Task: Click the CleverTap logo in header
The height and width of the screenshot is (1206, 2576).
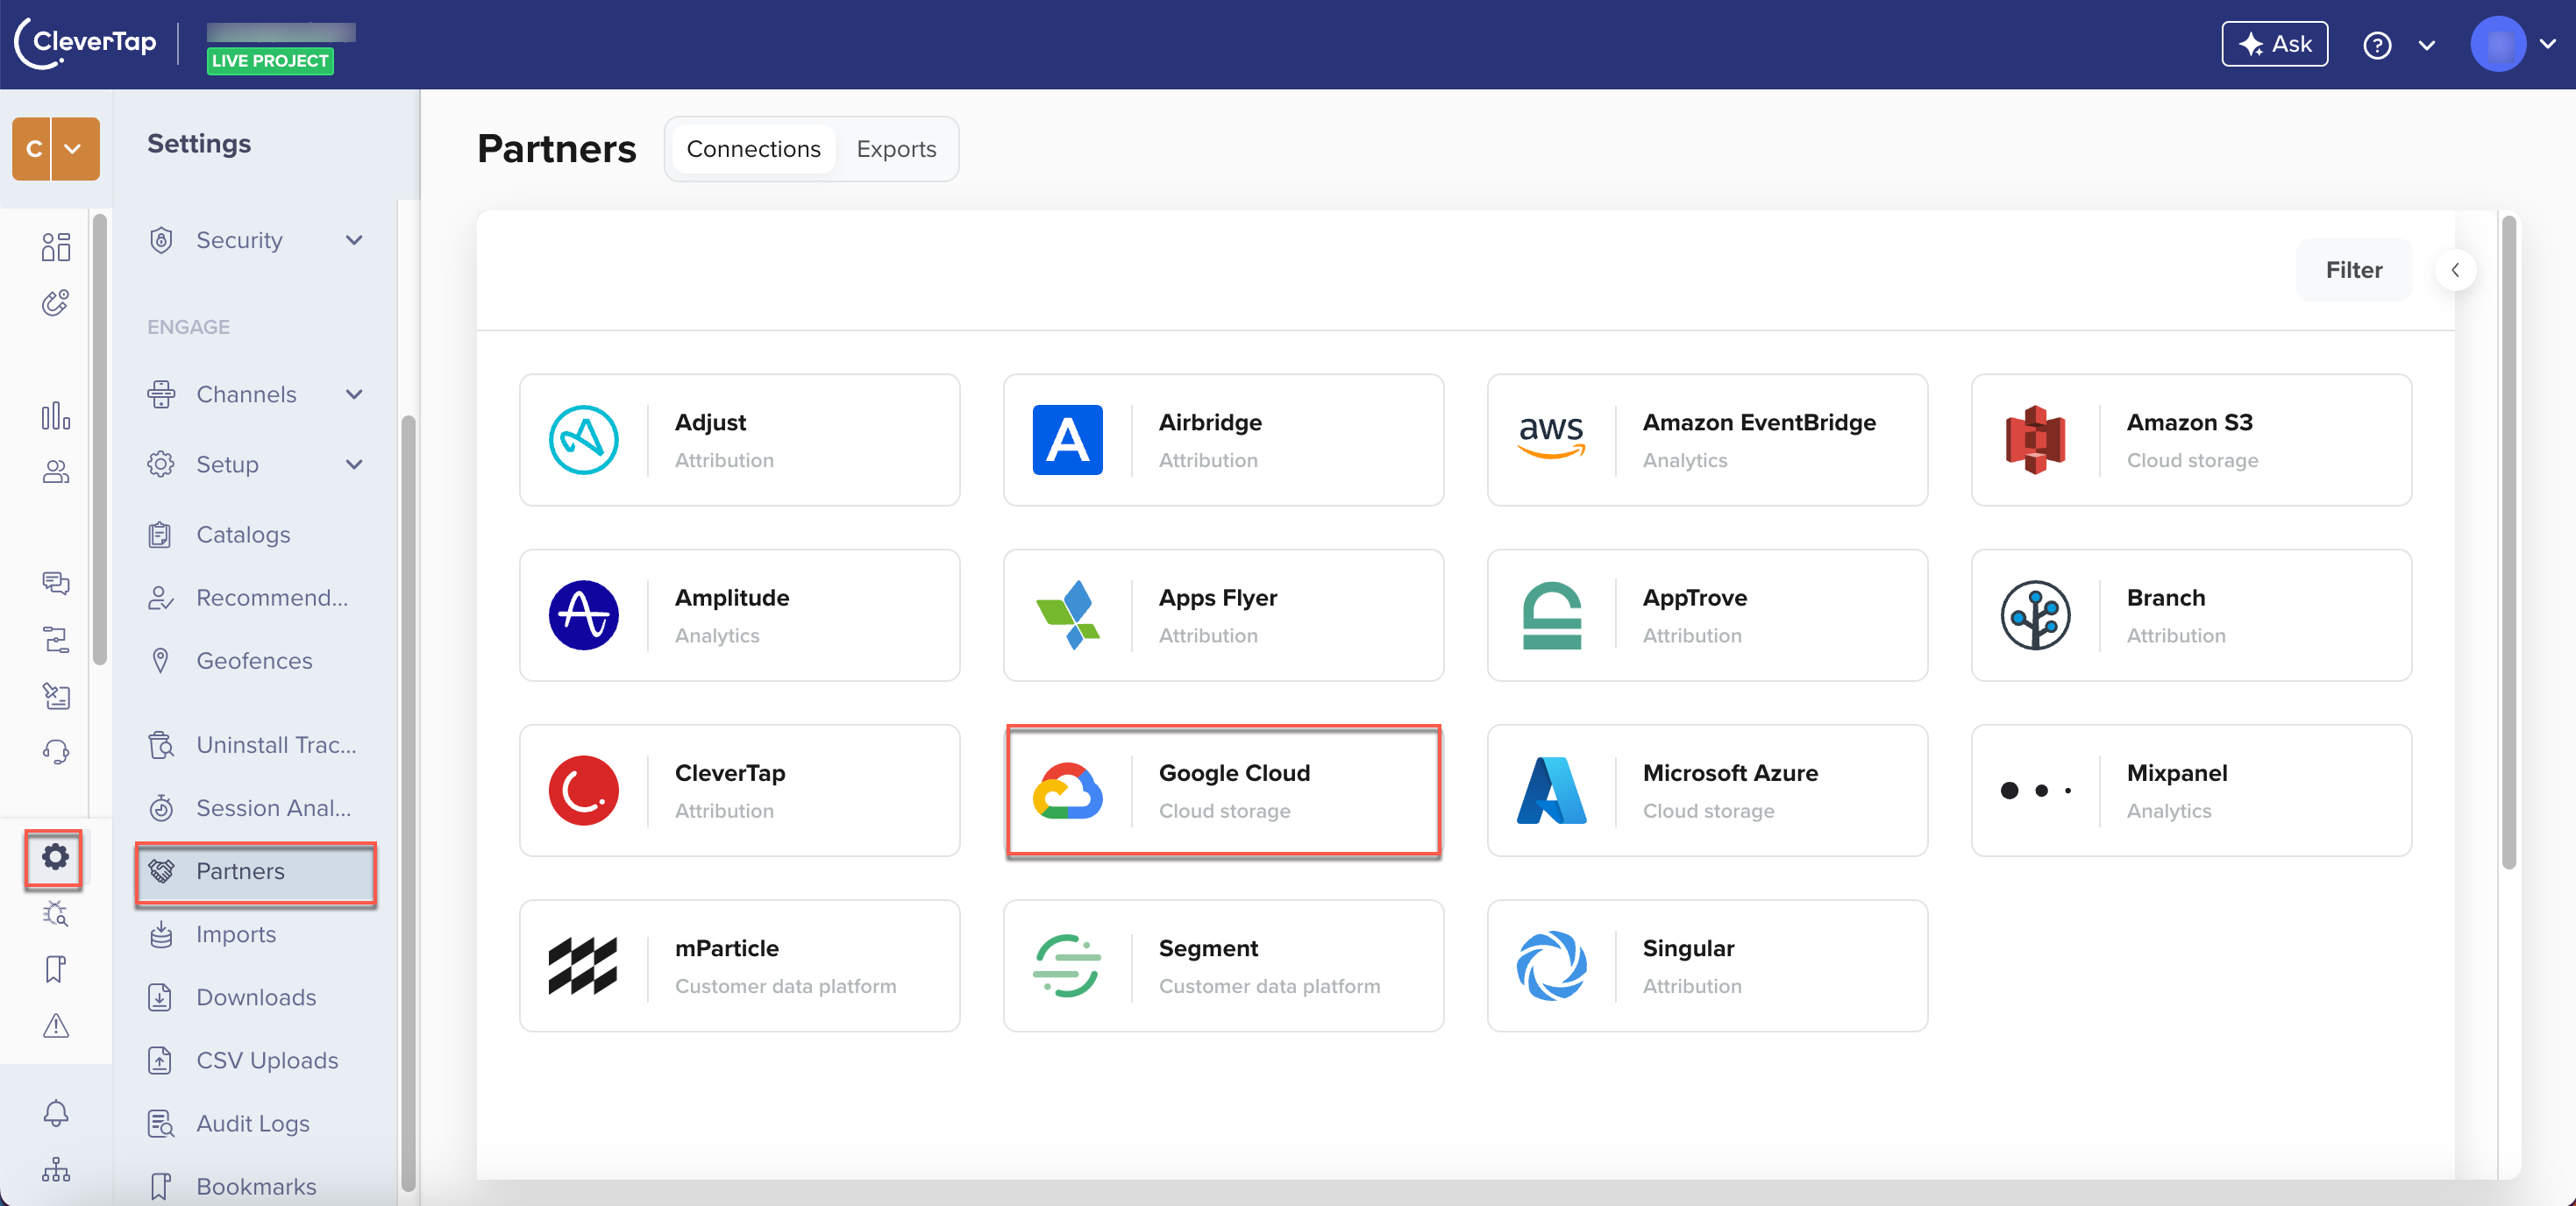Action: [86, 43]
